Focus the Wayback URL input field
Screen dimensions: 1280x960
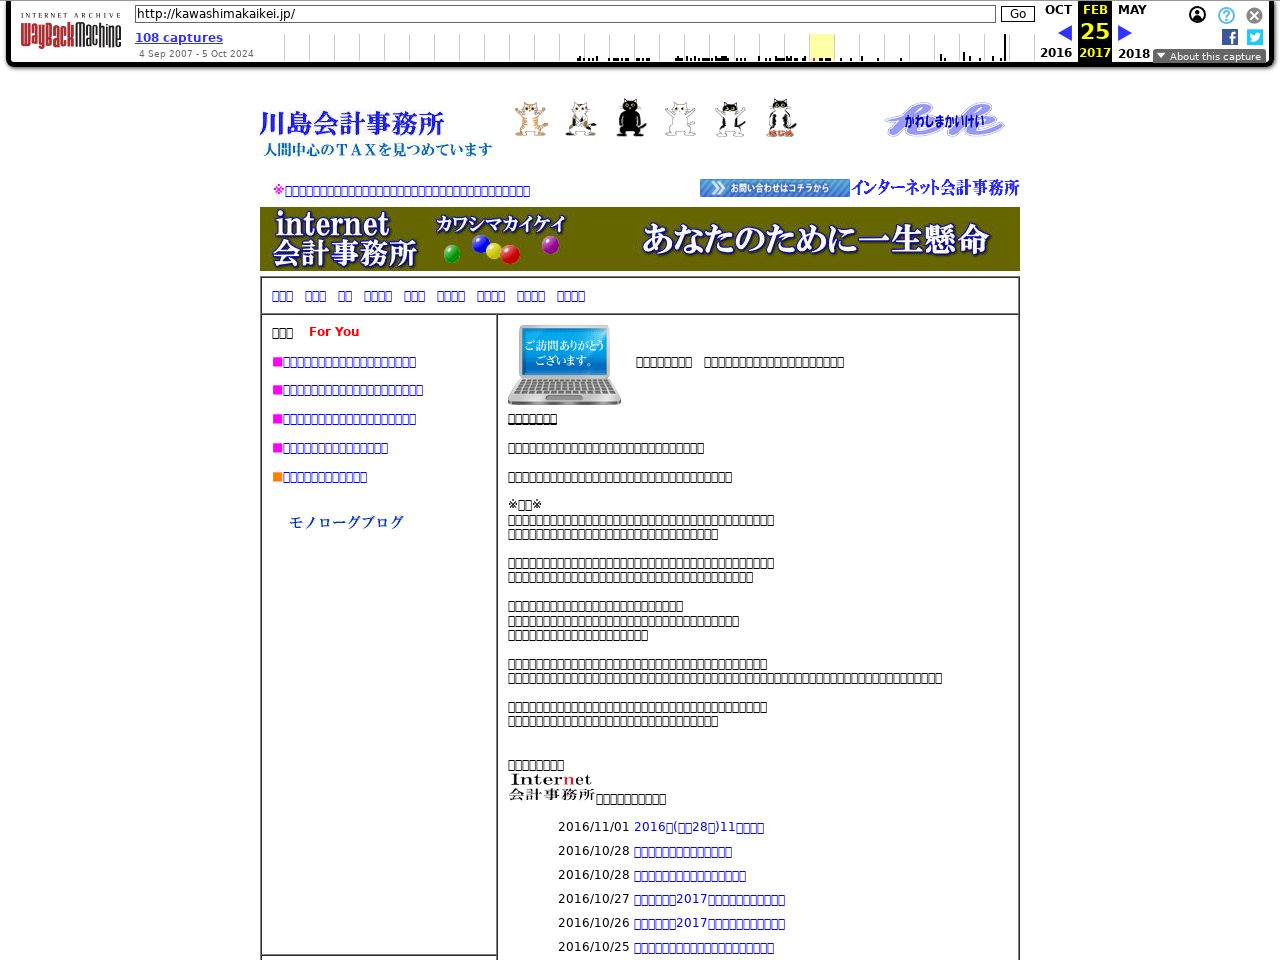click(565, 14)
